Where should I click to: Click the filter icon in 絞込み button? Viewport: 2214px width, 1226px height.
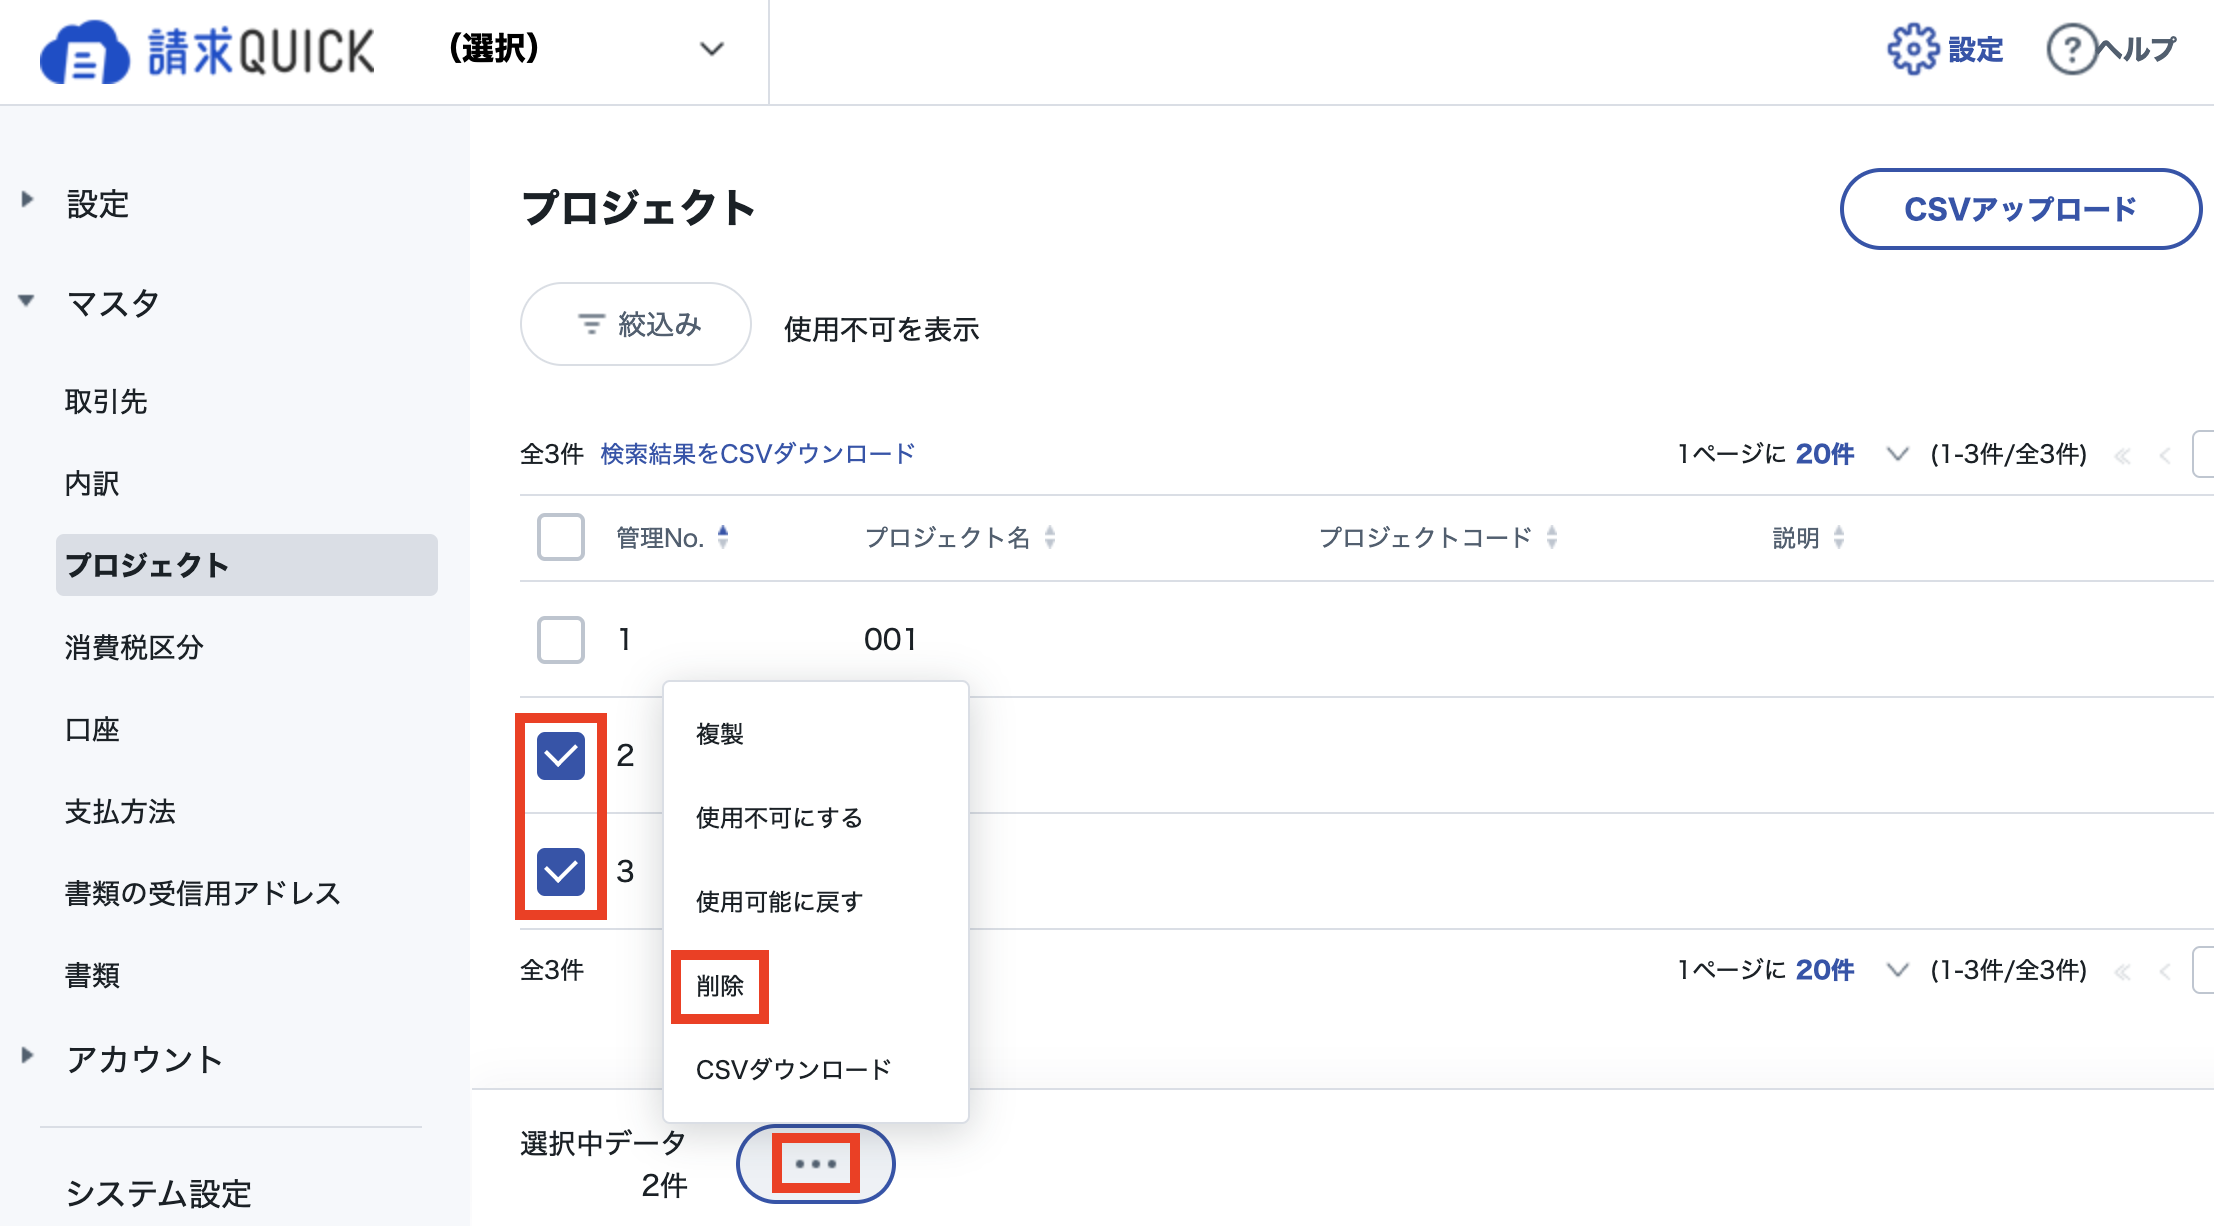[591, 324]
